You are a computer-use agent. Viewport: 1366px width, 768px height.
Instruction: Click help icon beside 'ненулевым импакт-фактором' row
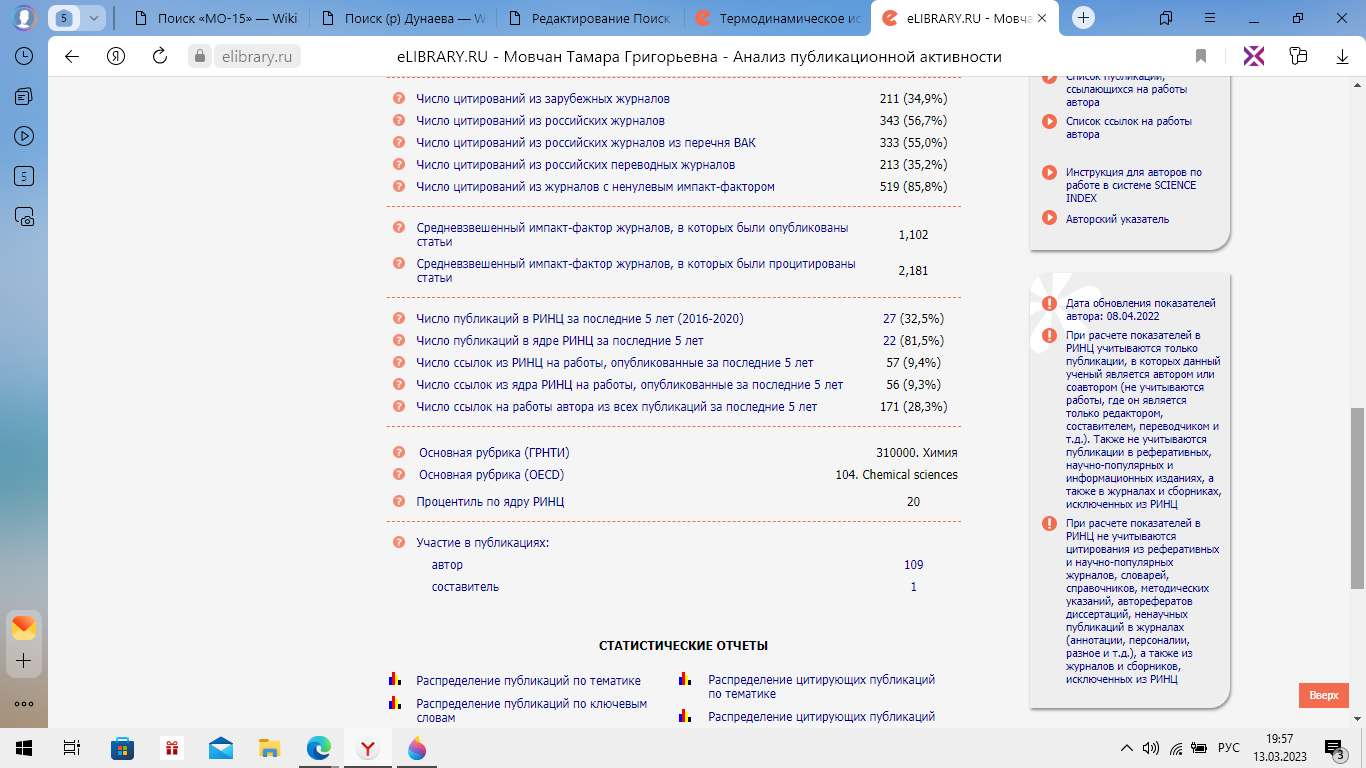pyautogui.click(x=398, y=187)
